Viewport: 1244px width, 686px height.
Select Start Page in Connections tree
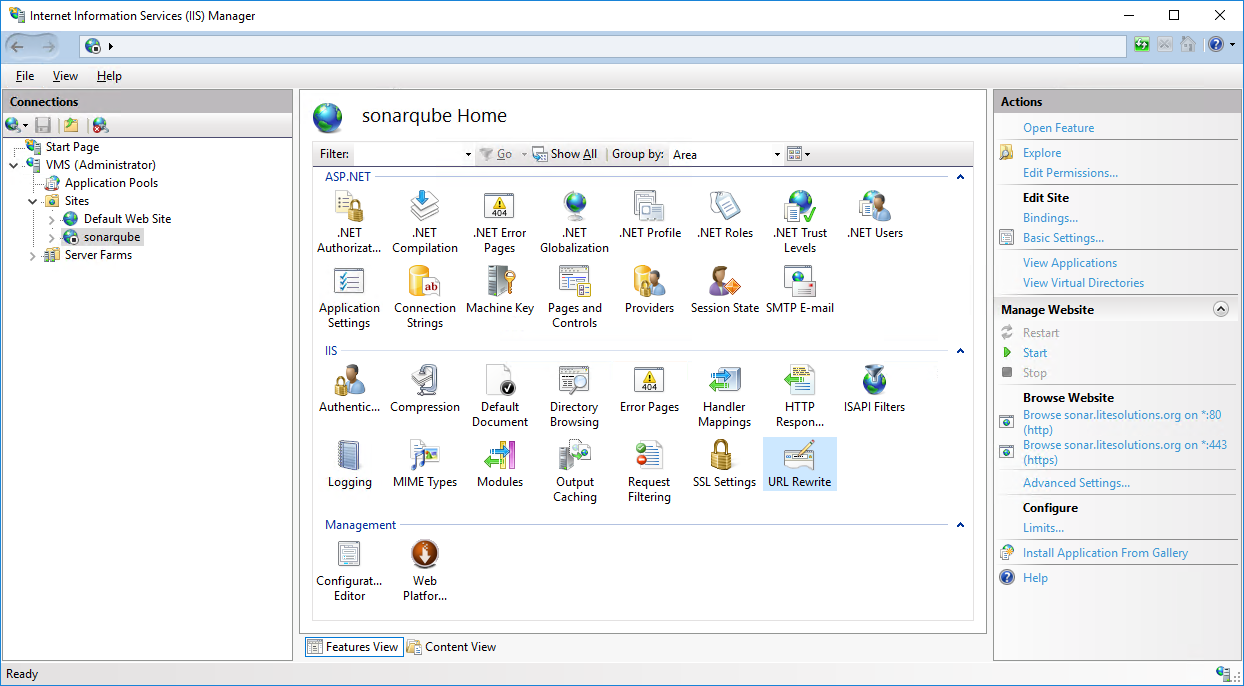[72, 147]
